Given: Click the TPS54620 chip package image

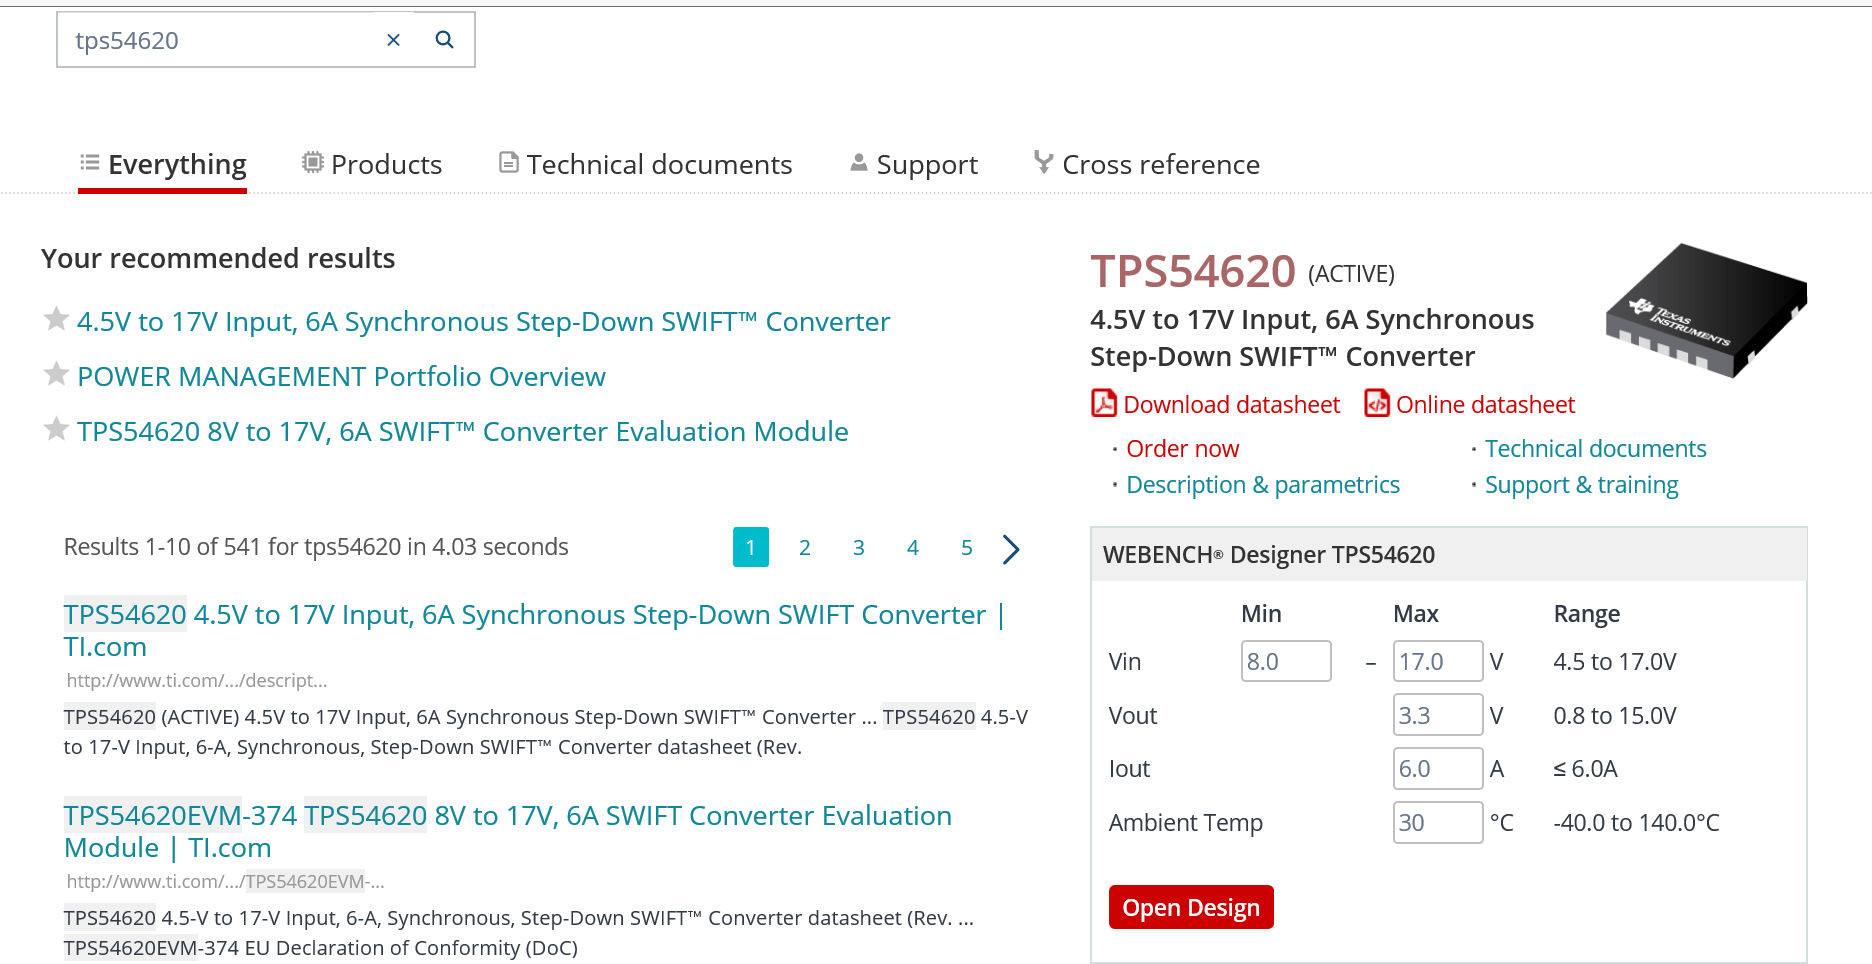Looking at the screenshot, I should coord(1706,310).
